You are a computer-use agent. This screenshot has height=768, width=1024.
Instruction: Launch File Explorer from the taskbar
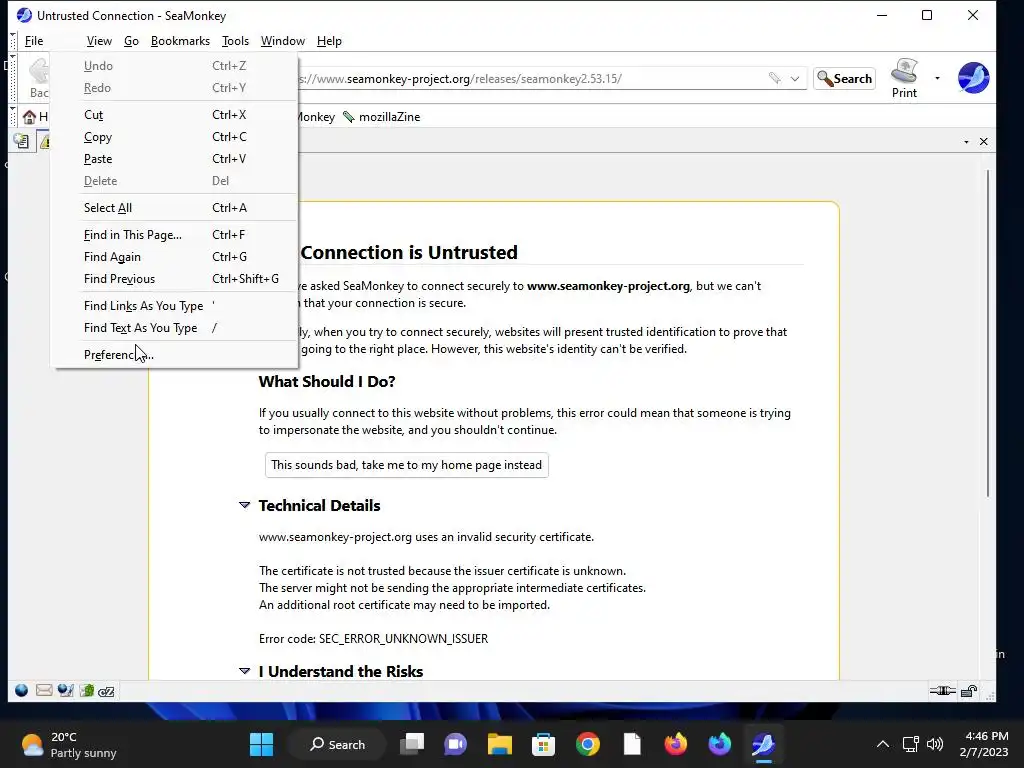point(500,744)
